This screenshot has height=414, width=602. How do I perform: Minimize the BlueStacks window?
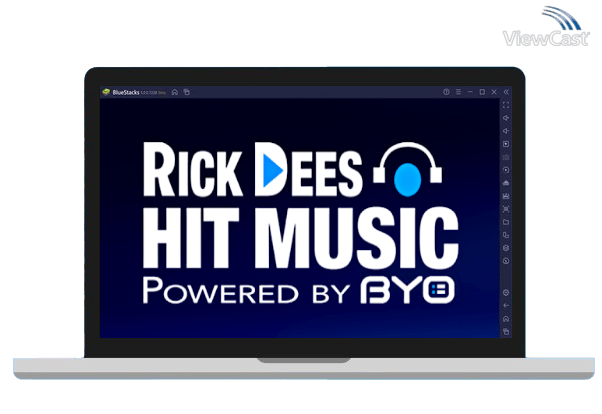[470, 92]
